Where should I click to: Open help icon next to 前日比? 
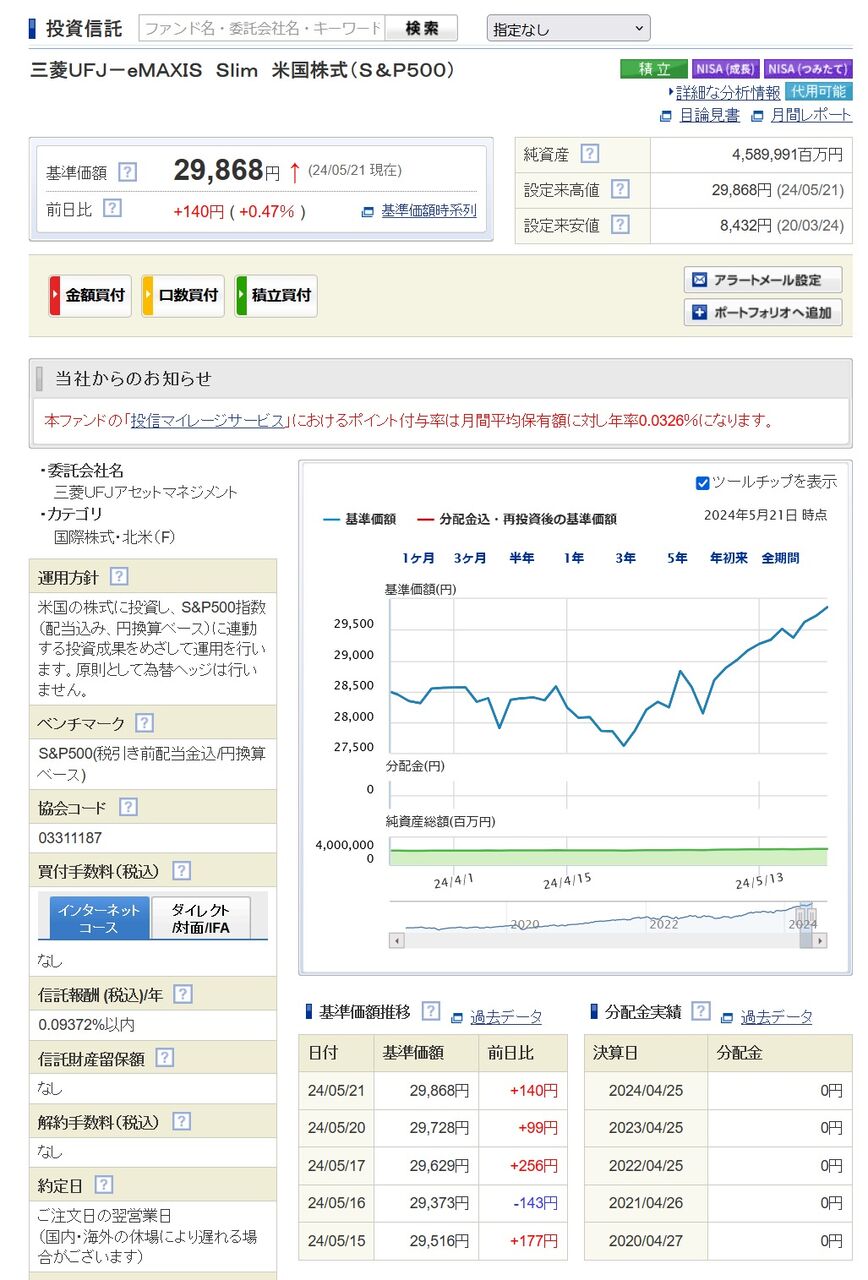coord(113,208)
